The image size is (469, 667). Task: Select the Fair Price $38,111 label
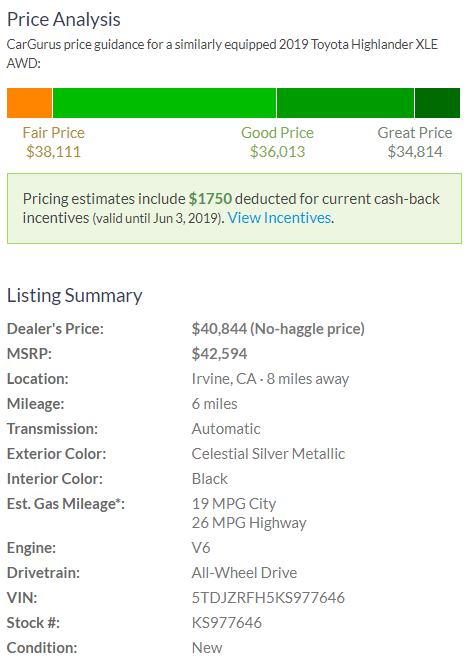point(54,142)
